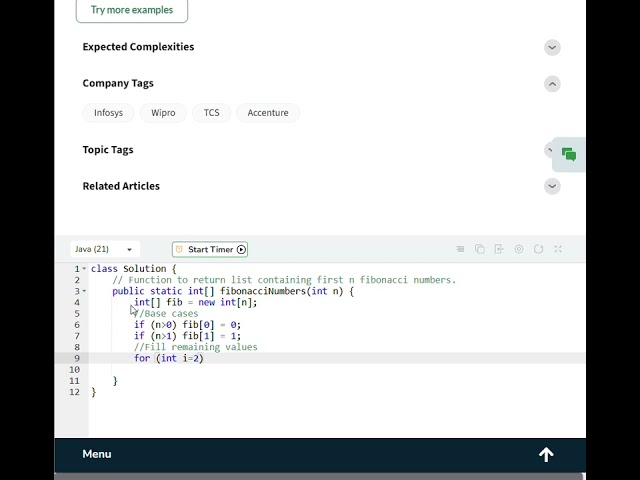The image size is (640, 480).
Task: Start the timer with Start Timer button
Action: (x=210, y=249)
